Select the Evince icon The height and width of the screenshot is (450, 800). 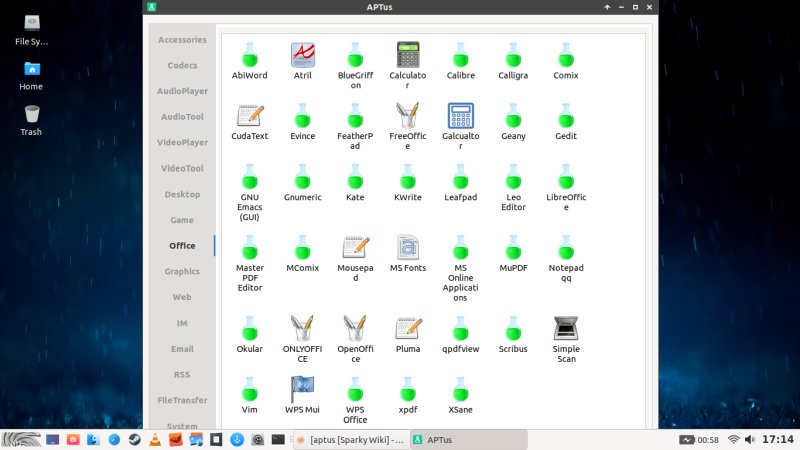(x=303, y=116)
